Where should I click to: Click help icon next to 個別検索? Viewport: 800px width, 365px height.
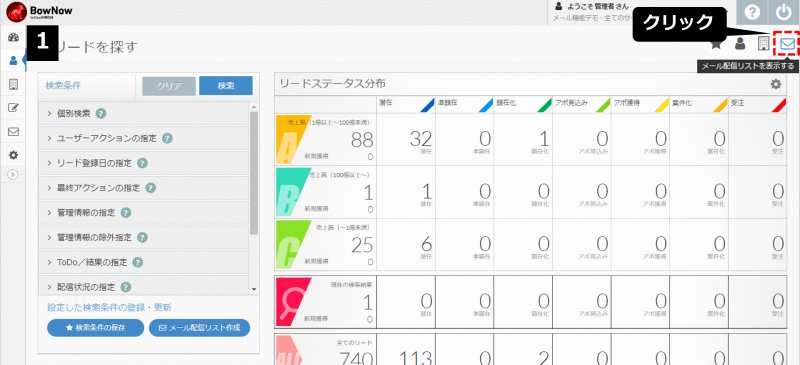(101, 114)
